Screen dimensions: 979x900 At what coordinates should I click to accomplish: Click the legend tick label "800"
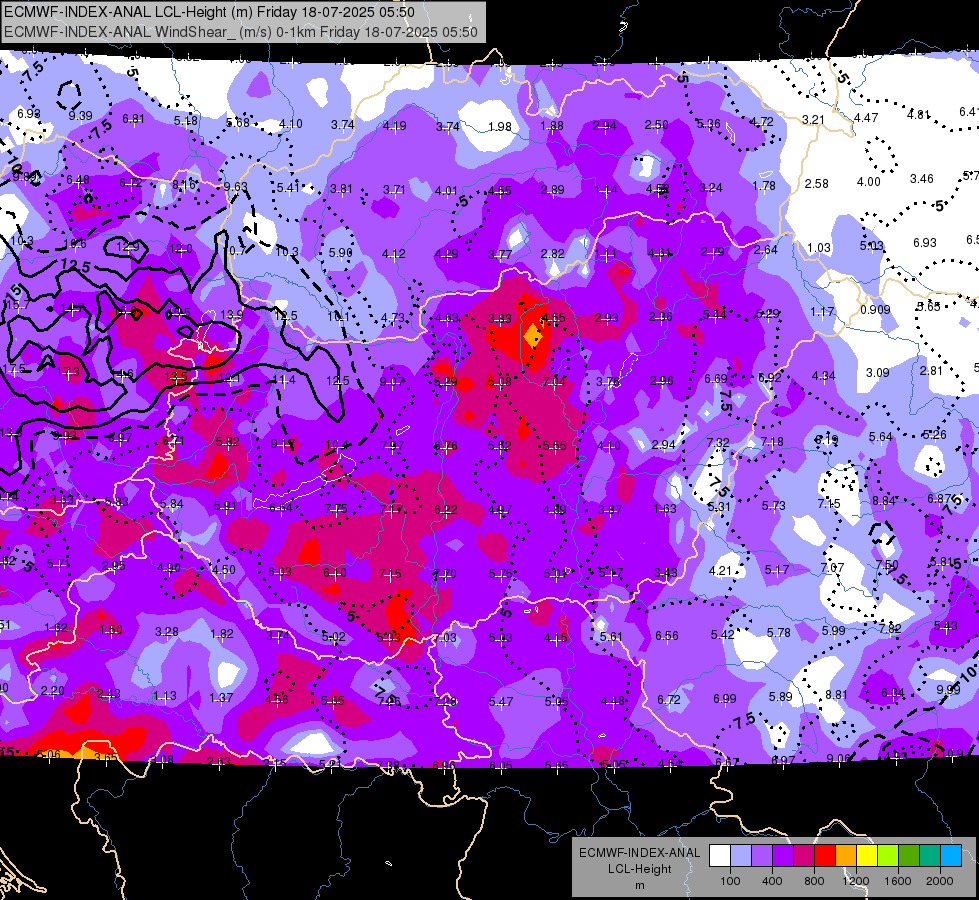814,881
